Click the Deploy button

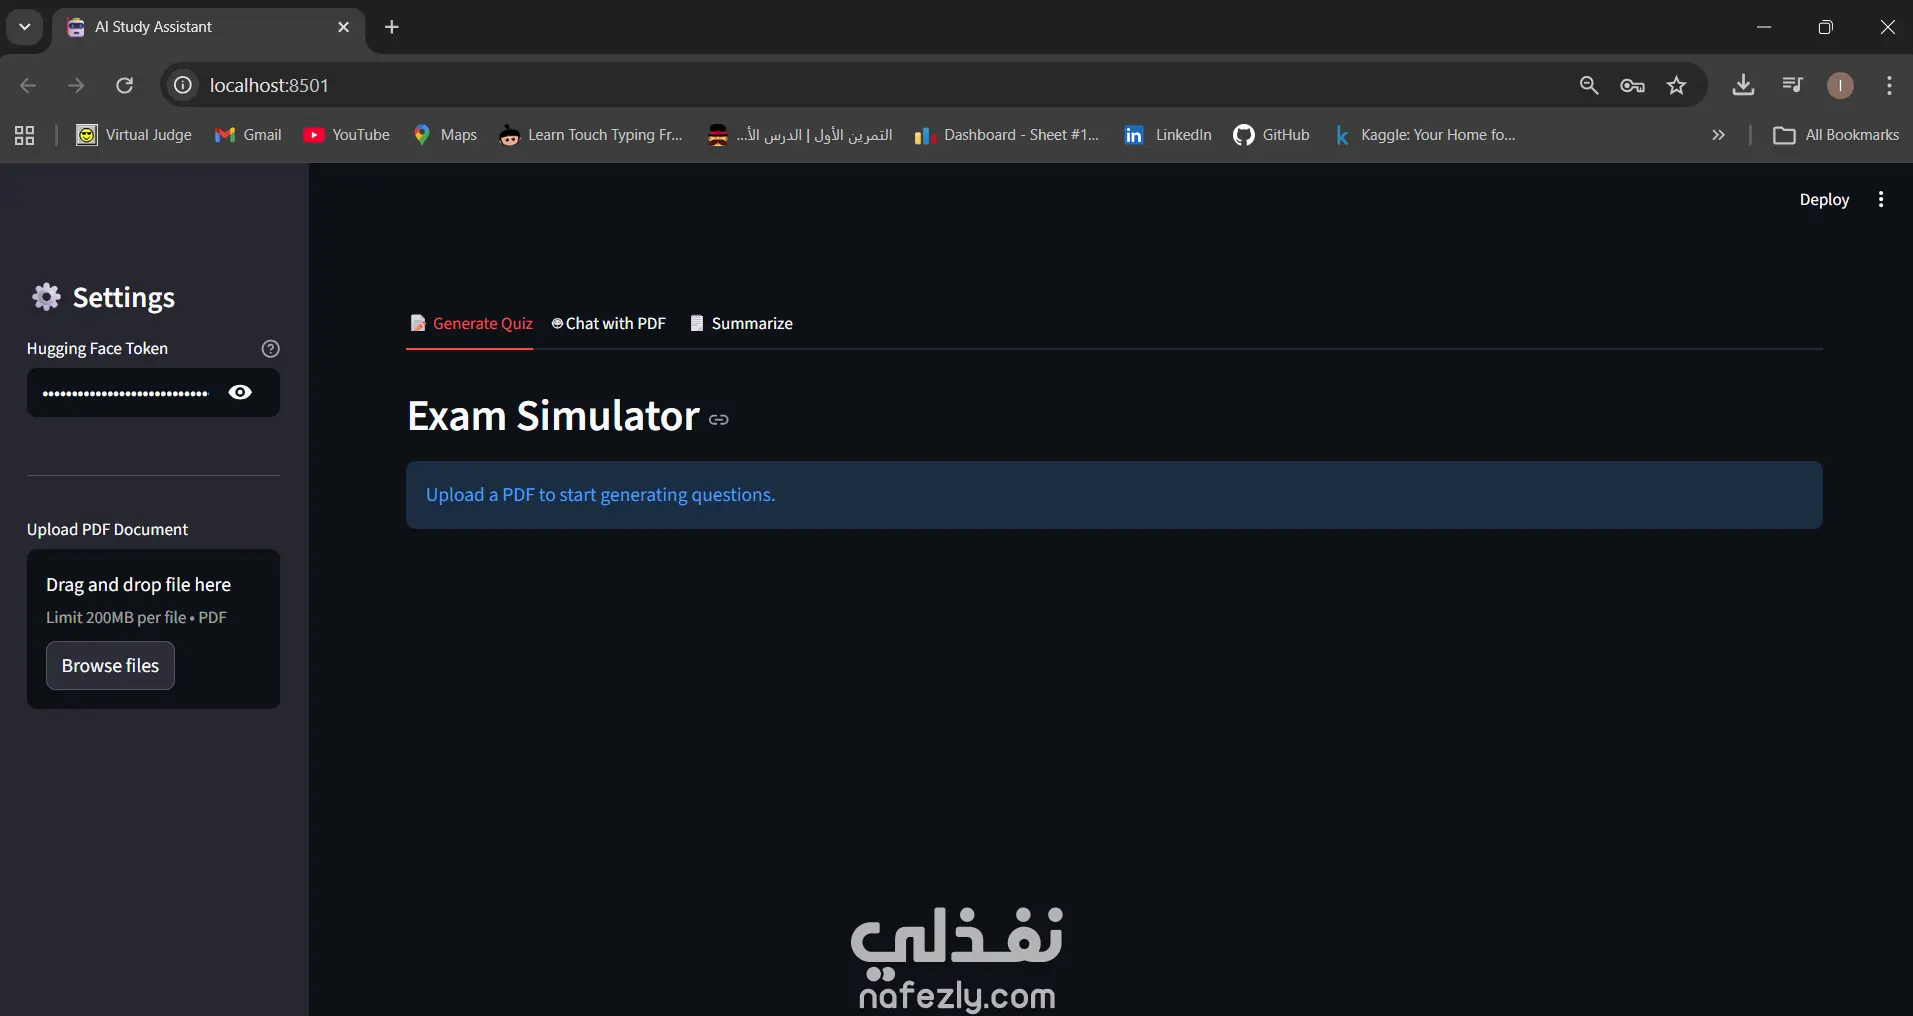pyautogui.click(x=1824, y=199)
